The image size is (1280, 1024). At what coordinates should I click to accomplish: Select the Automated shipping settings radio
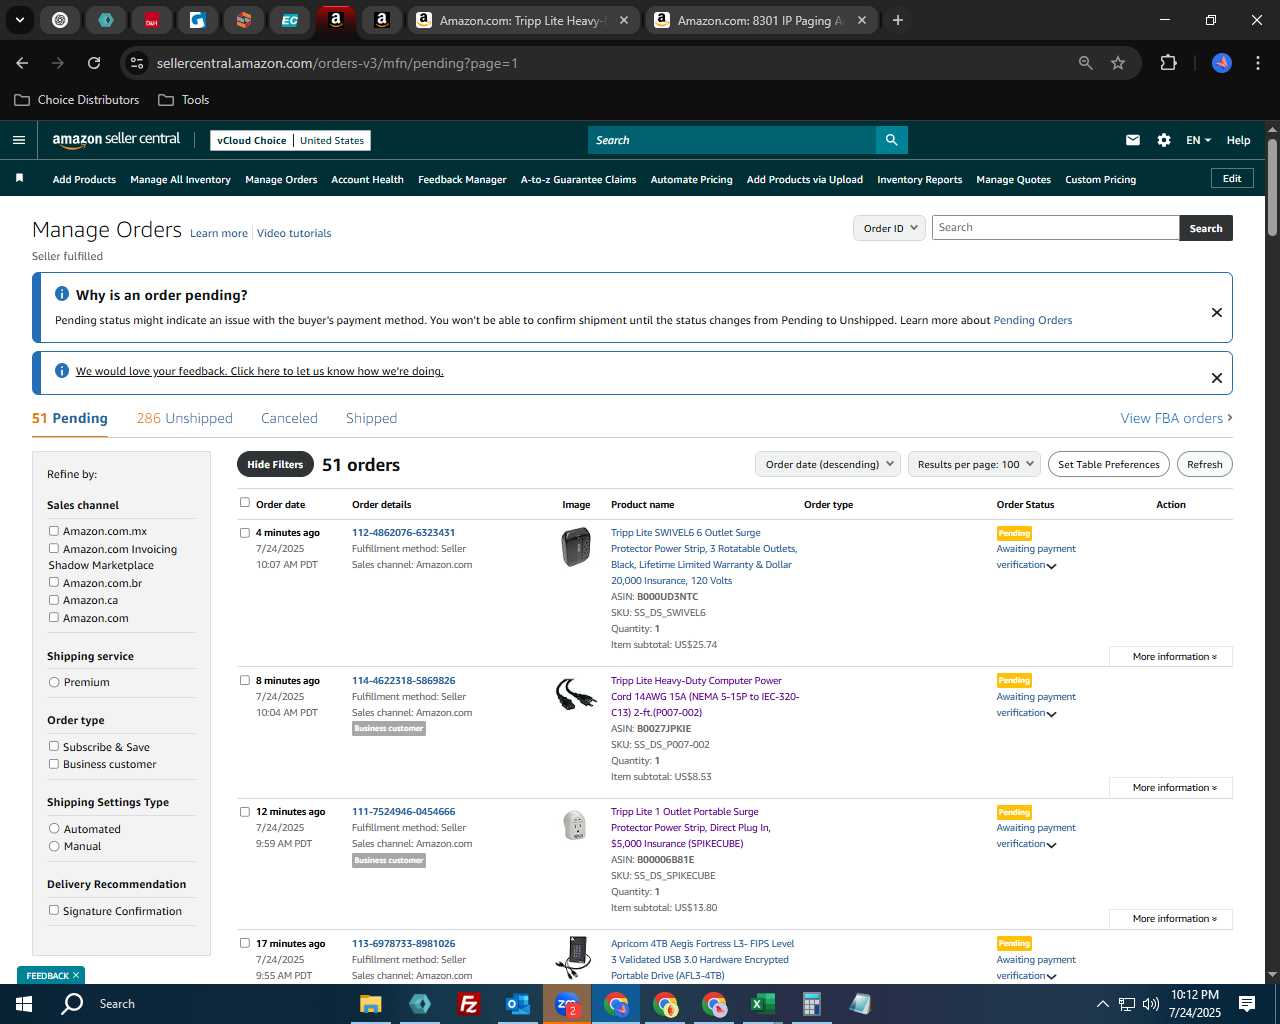54,829
